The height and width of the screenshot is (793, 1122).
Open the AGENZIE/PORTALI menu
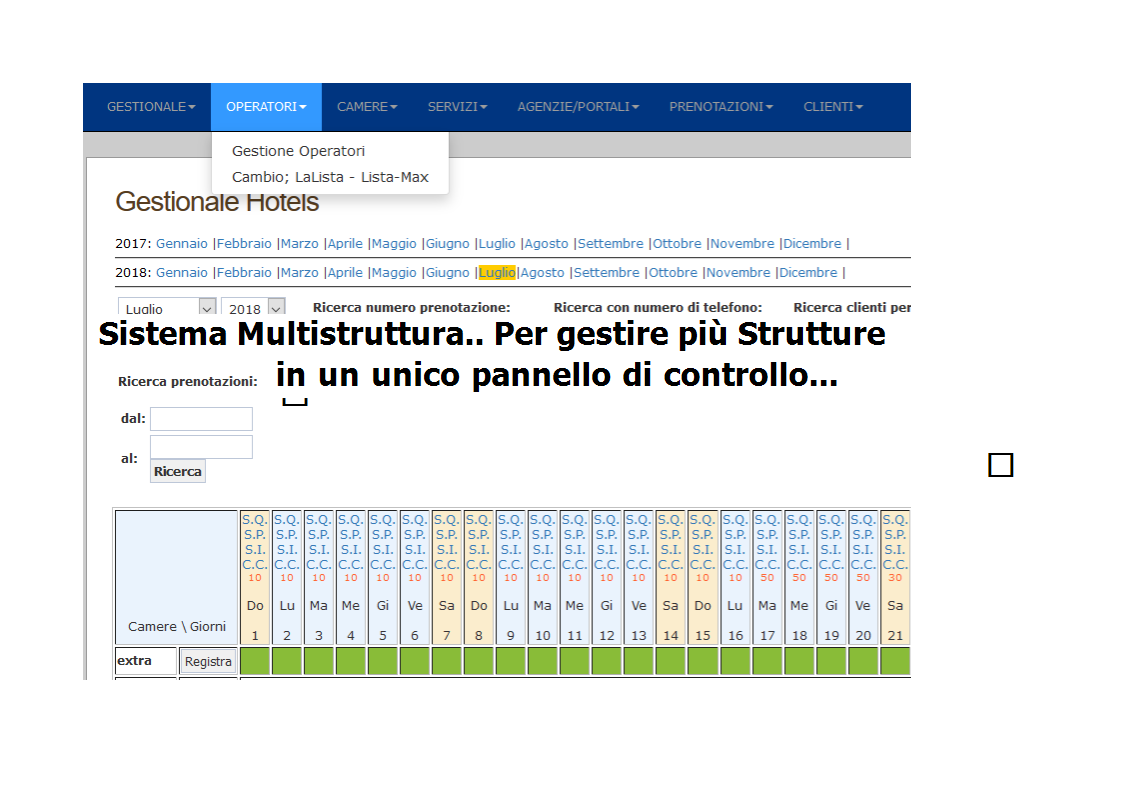click(x=578, y=107)
